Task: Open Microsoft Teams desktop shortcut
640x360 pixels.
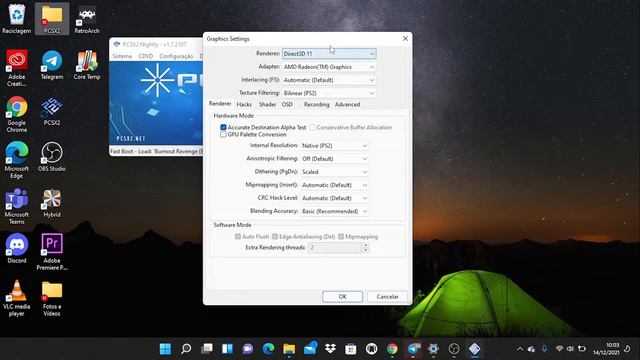Action: tap(16, 206)
